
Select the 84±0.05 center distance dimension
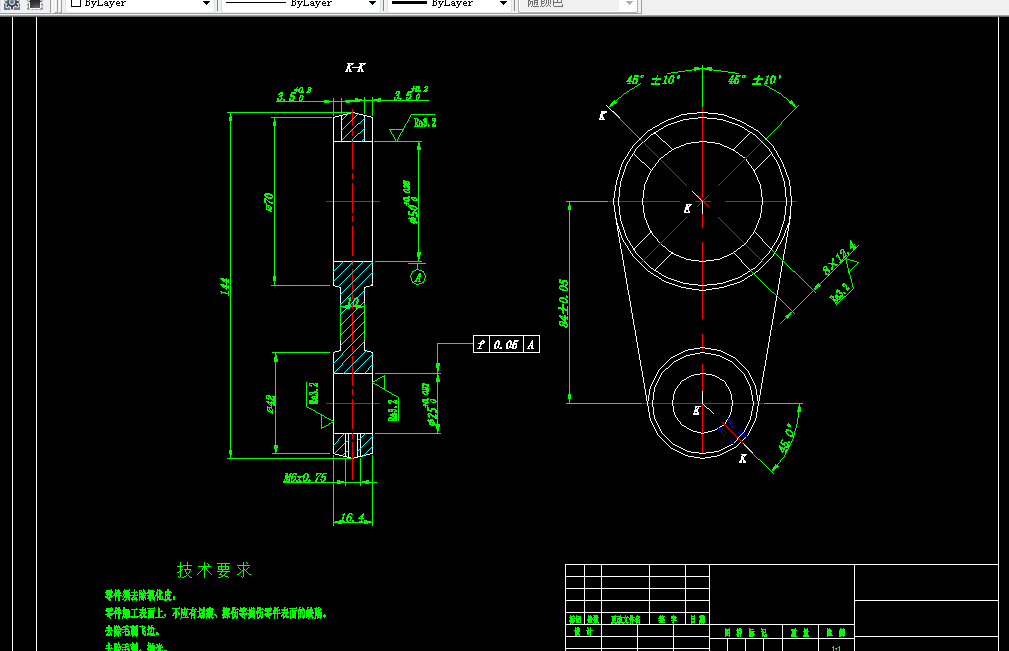(x=564, y=303)
